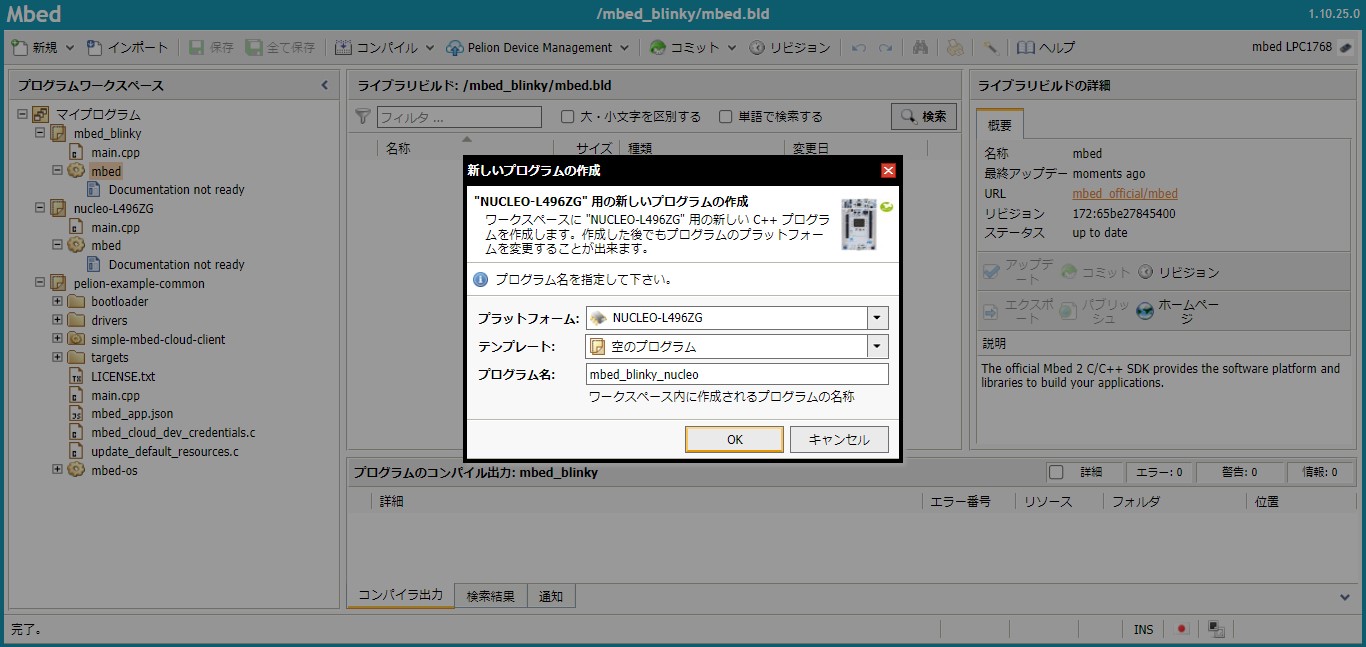Click the アップデート button in library details
Screen dimensions: 1366x647
[1018, 272]
